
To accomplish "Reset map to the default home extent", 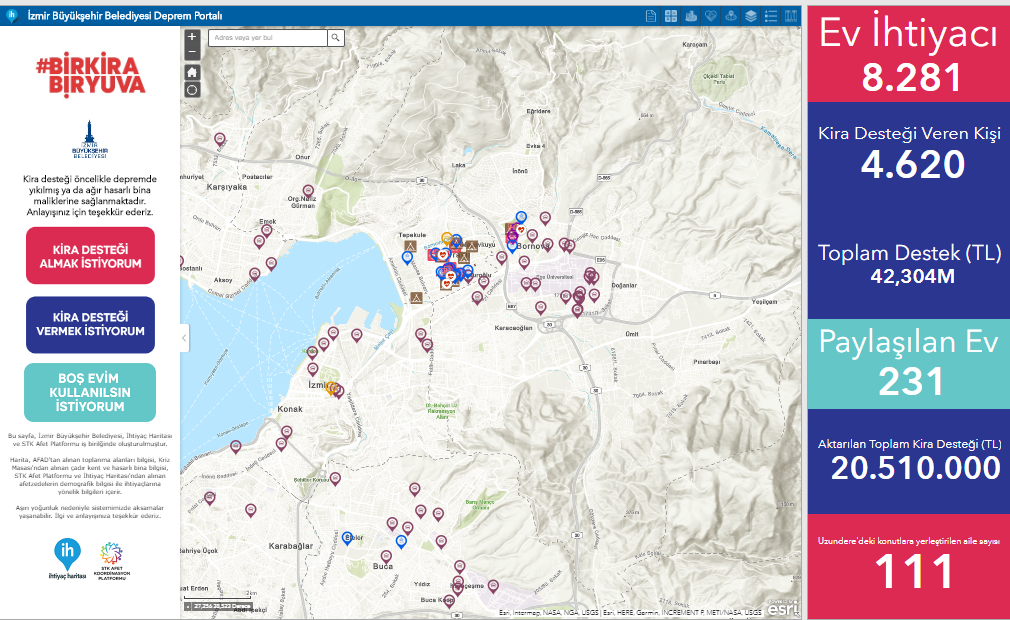I will point(192,72).
